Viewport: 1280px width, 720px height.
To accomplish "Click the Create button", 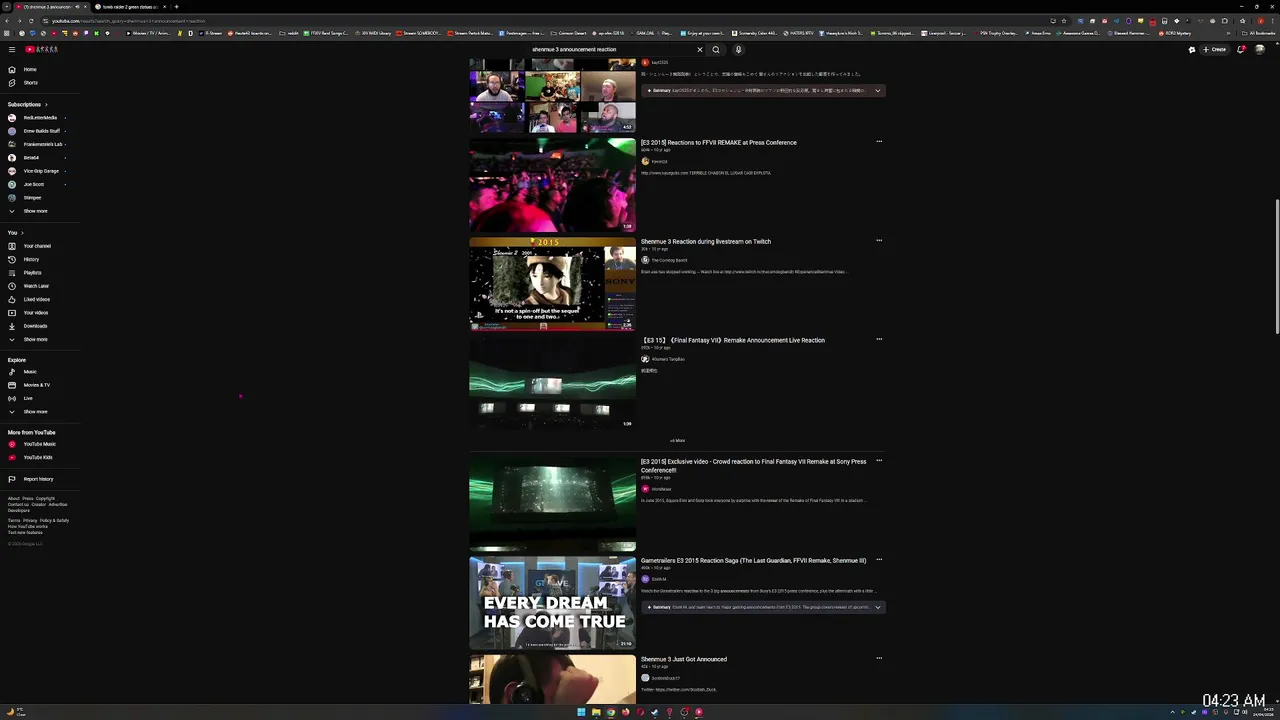I will click(x=1215, y=49).
